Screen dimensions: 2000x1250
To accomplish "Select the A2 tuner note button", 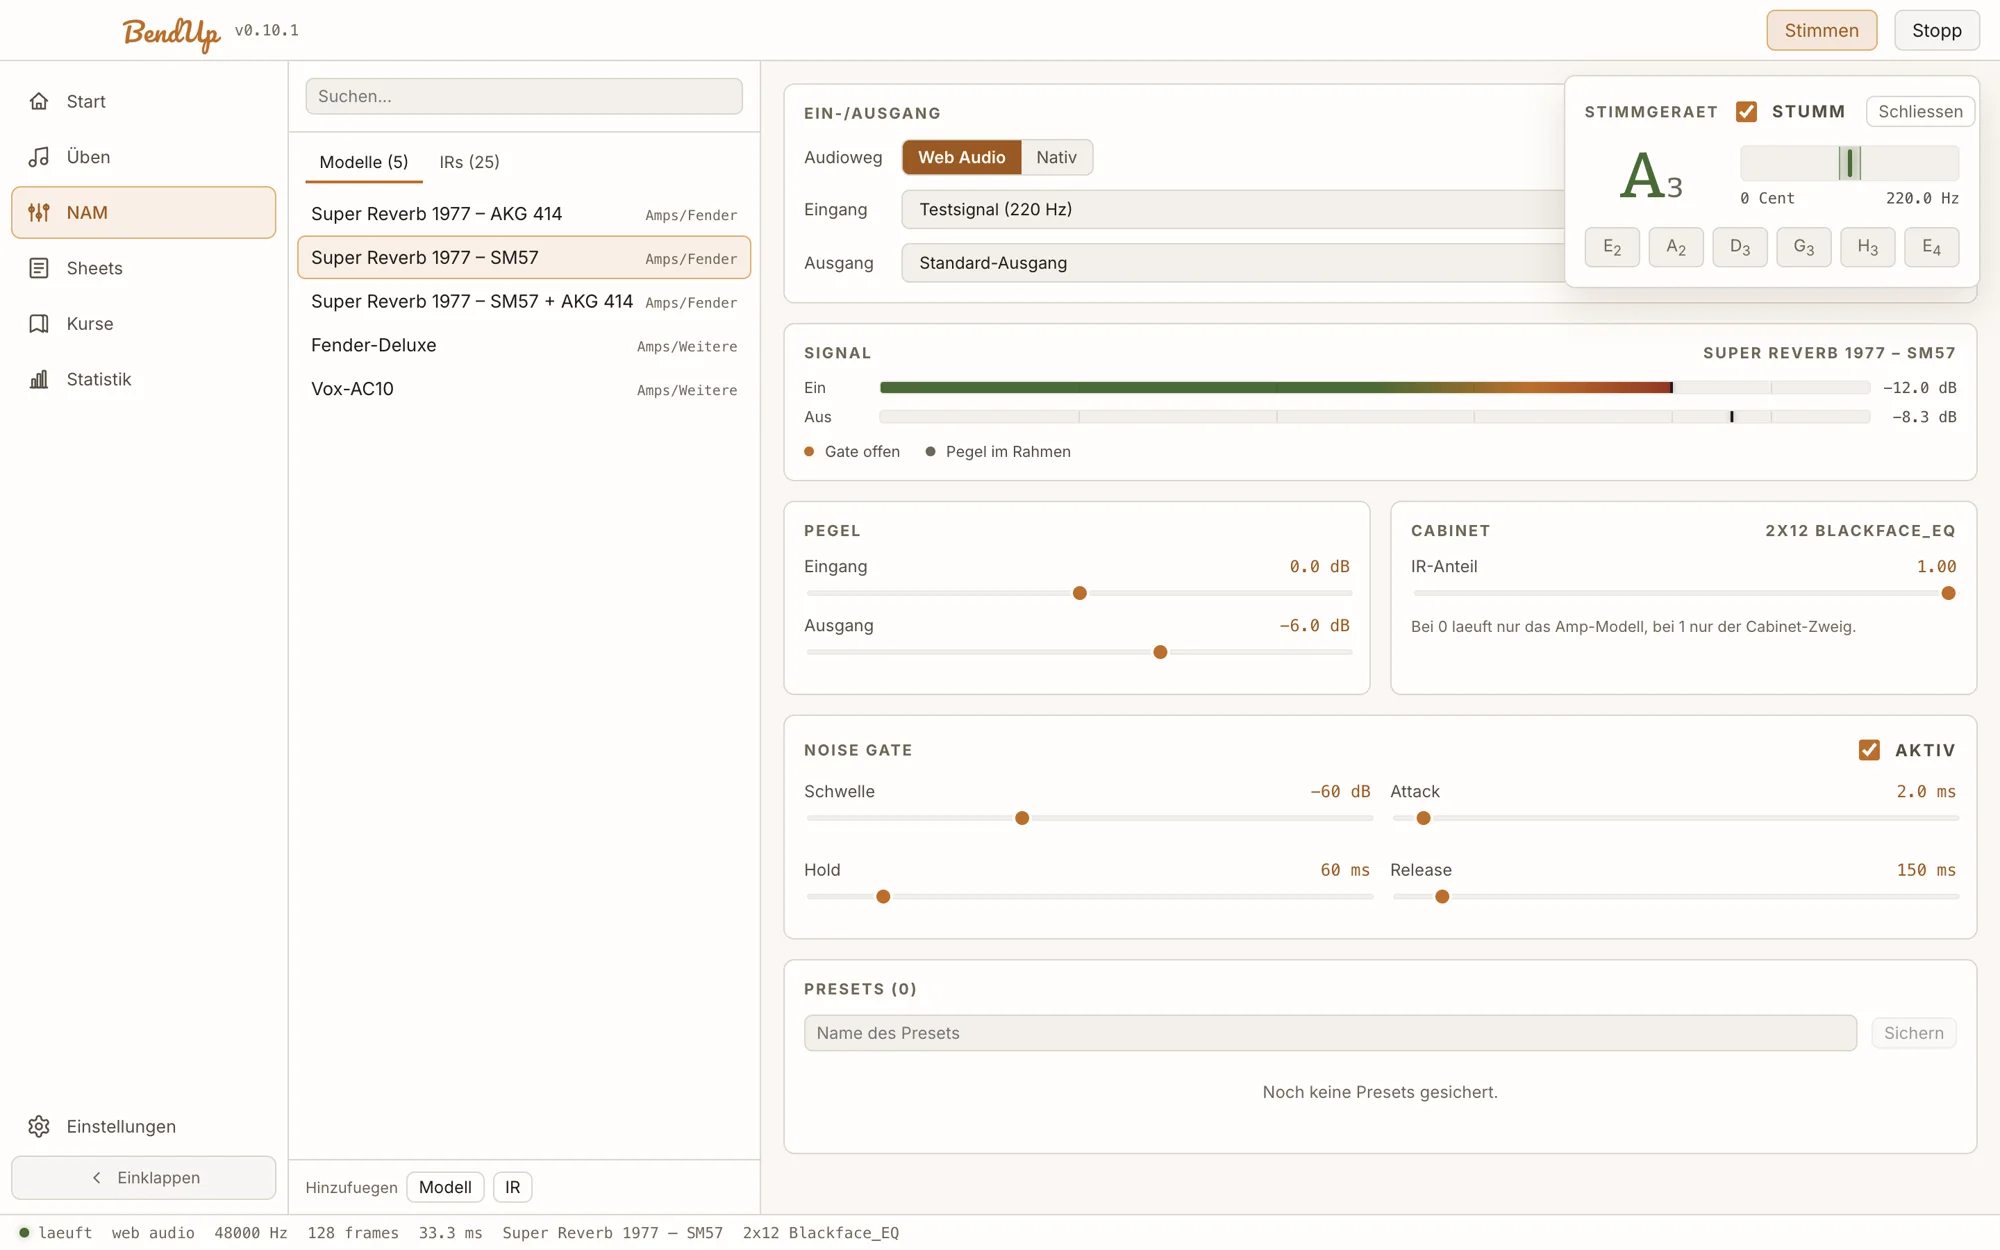I will click(1676, 247).
